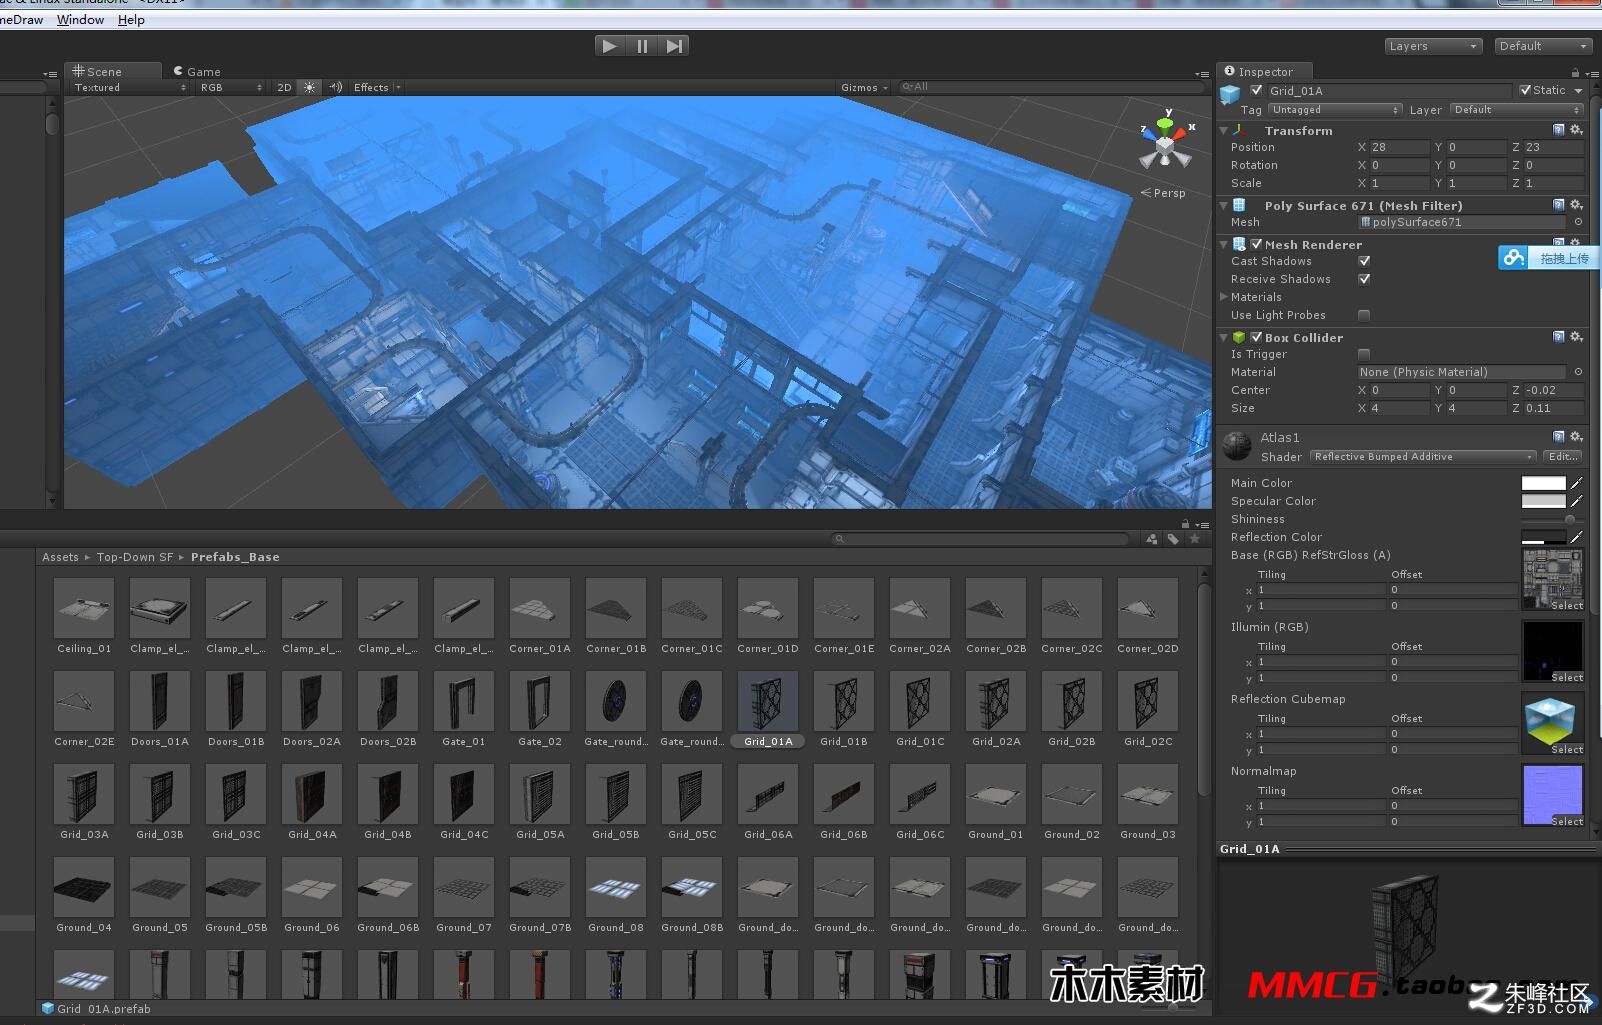
Task: Open the Textured draw mode dropdown
Action: coord(130,88)
